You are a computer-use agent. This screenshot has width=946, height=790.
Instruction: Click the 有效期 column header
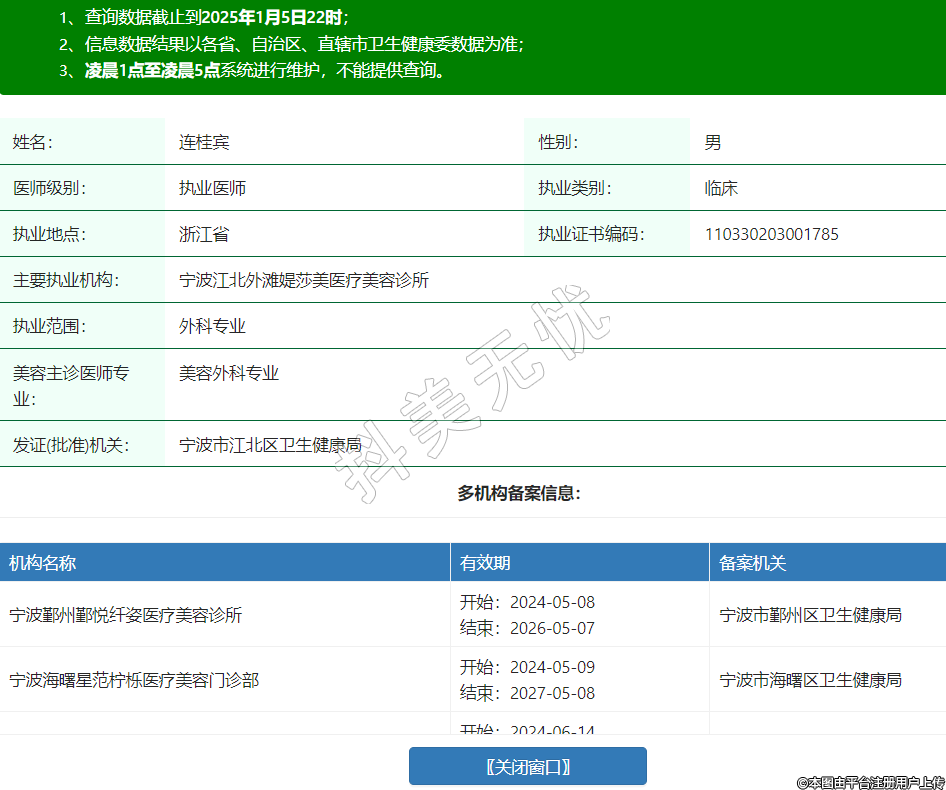click(x=485, y=563)
